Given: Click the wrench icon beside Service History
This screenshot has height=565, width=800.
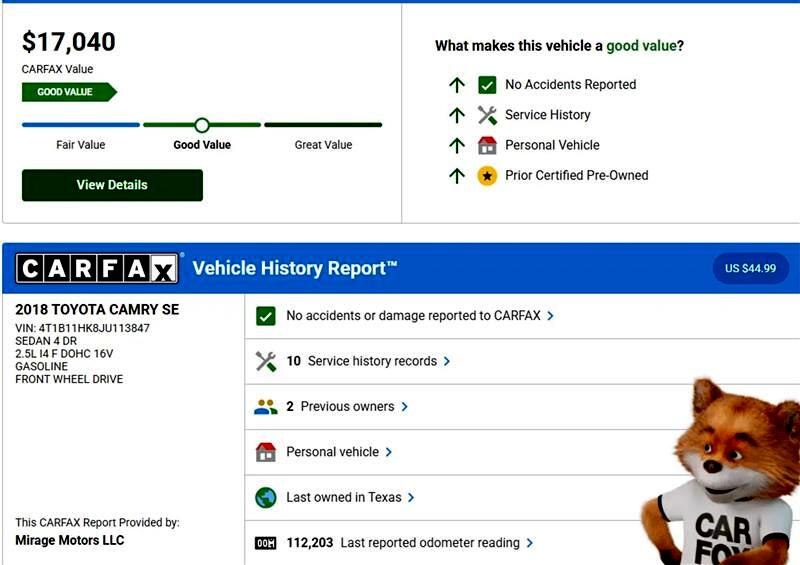Looking at the screenshot, I should pos(487,115).
